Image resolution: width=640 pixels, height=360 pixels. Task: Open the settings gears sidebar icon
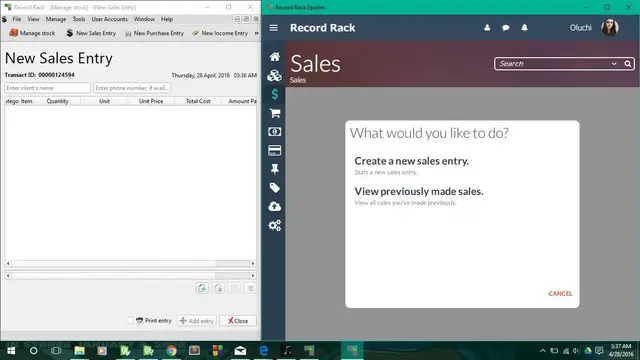pyautogui.click(x=275, y=225)
